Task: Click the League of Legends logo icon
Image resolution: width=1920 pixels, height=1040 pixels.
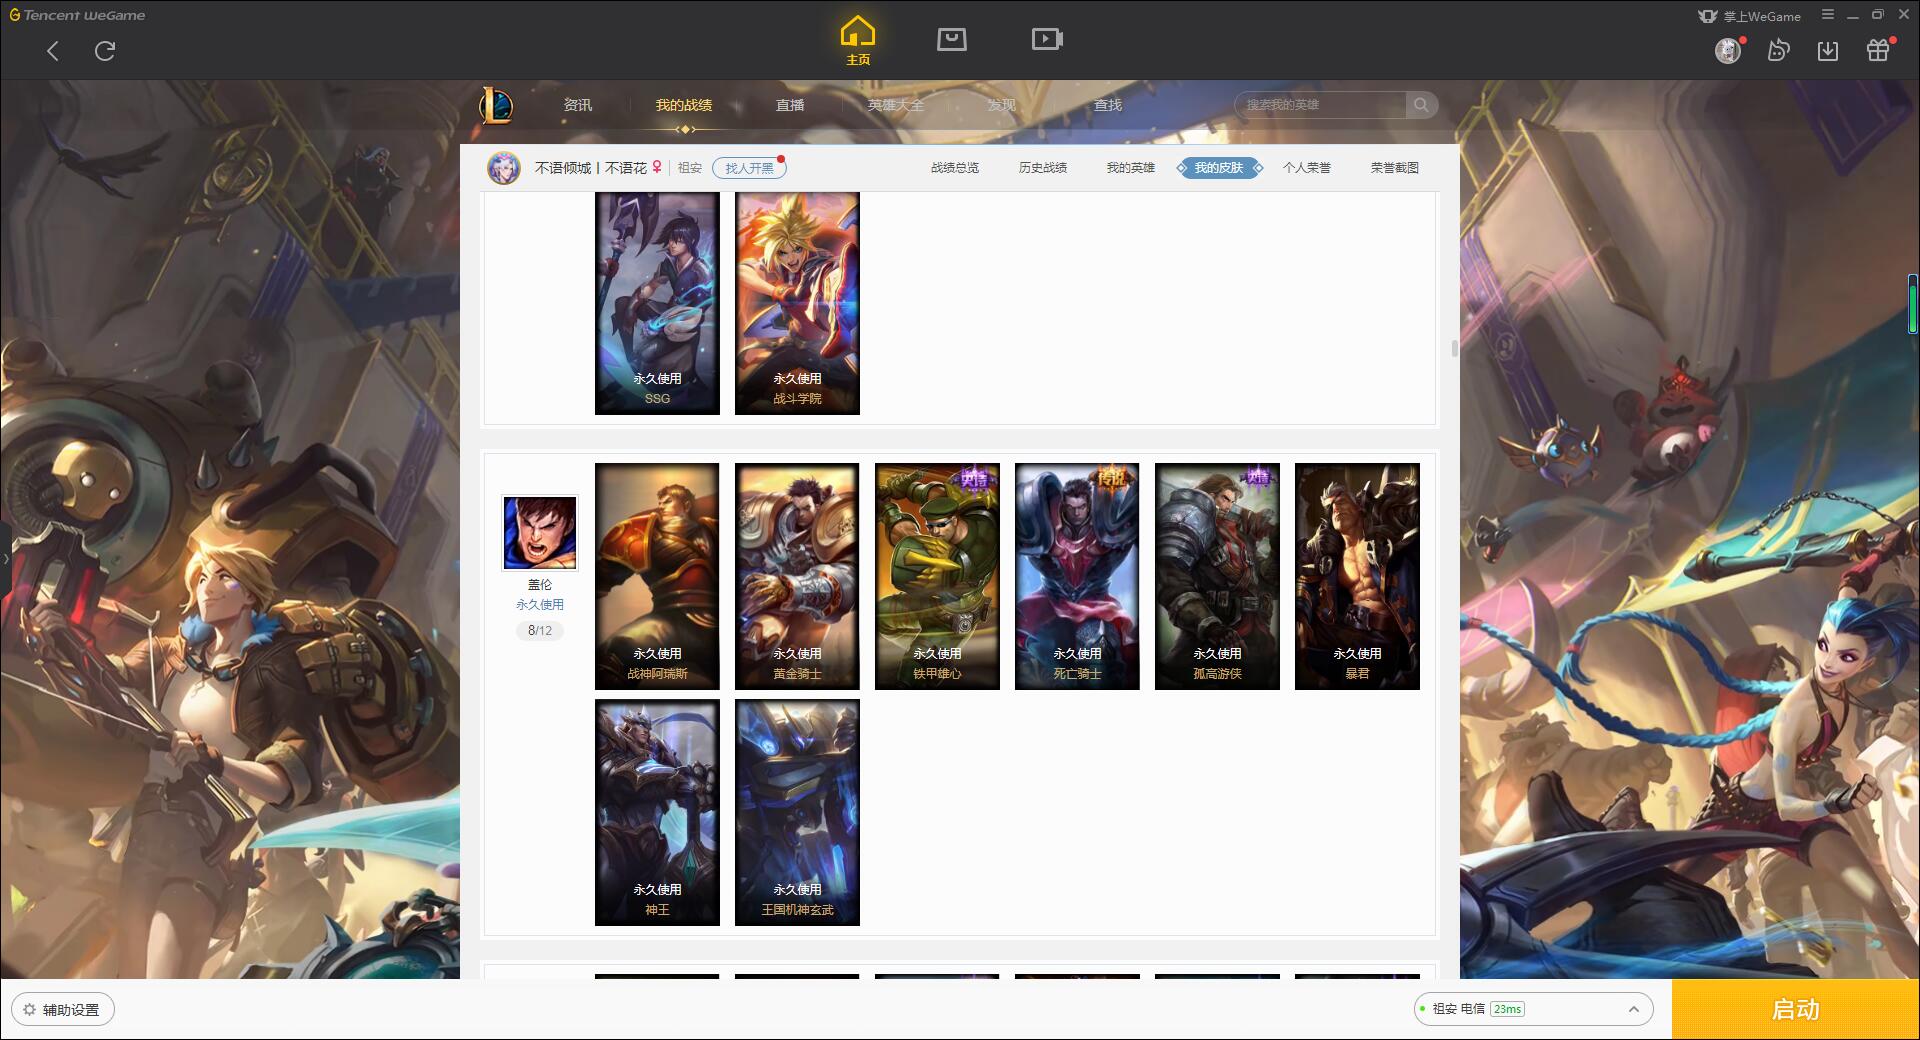Action: coord(497,105)
